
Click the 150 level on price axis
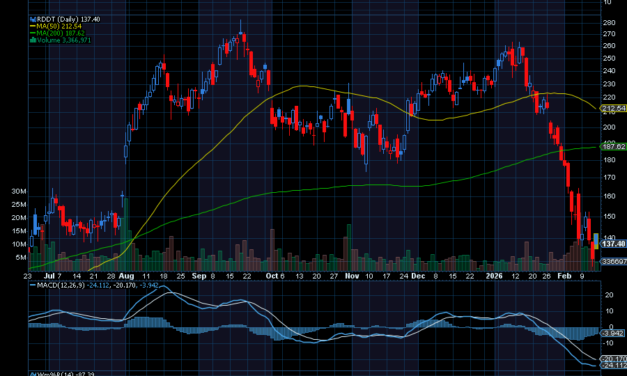(609, 216)
